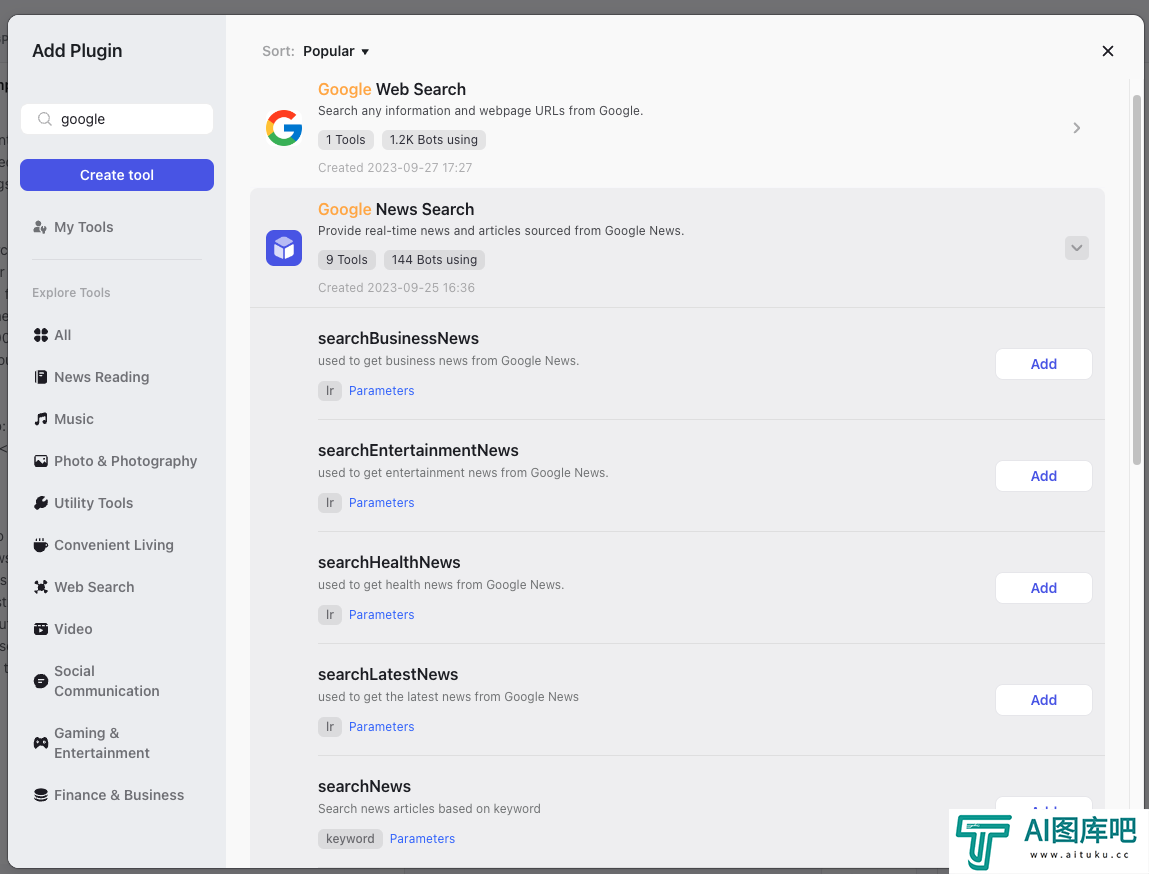
Task: Click the Web Search category icon
Action: point(41,587)
